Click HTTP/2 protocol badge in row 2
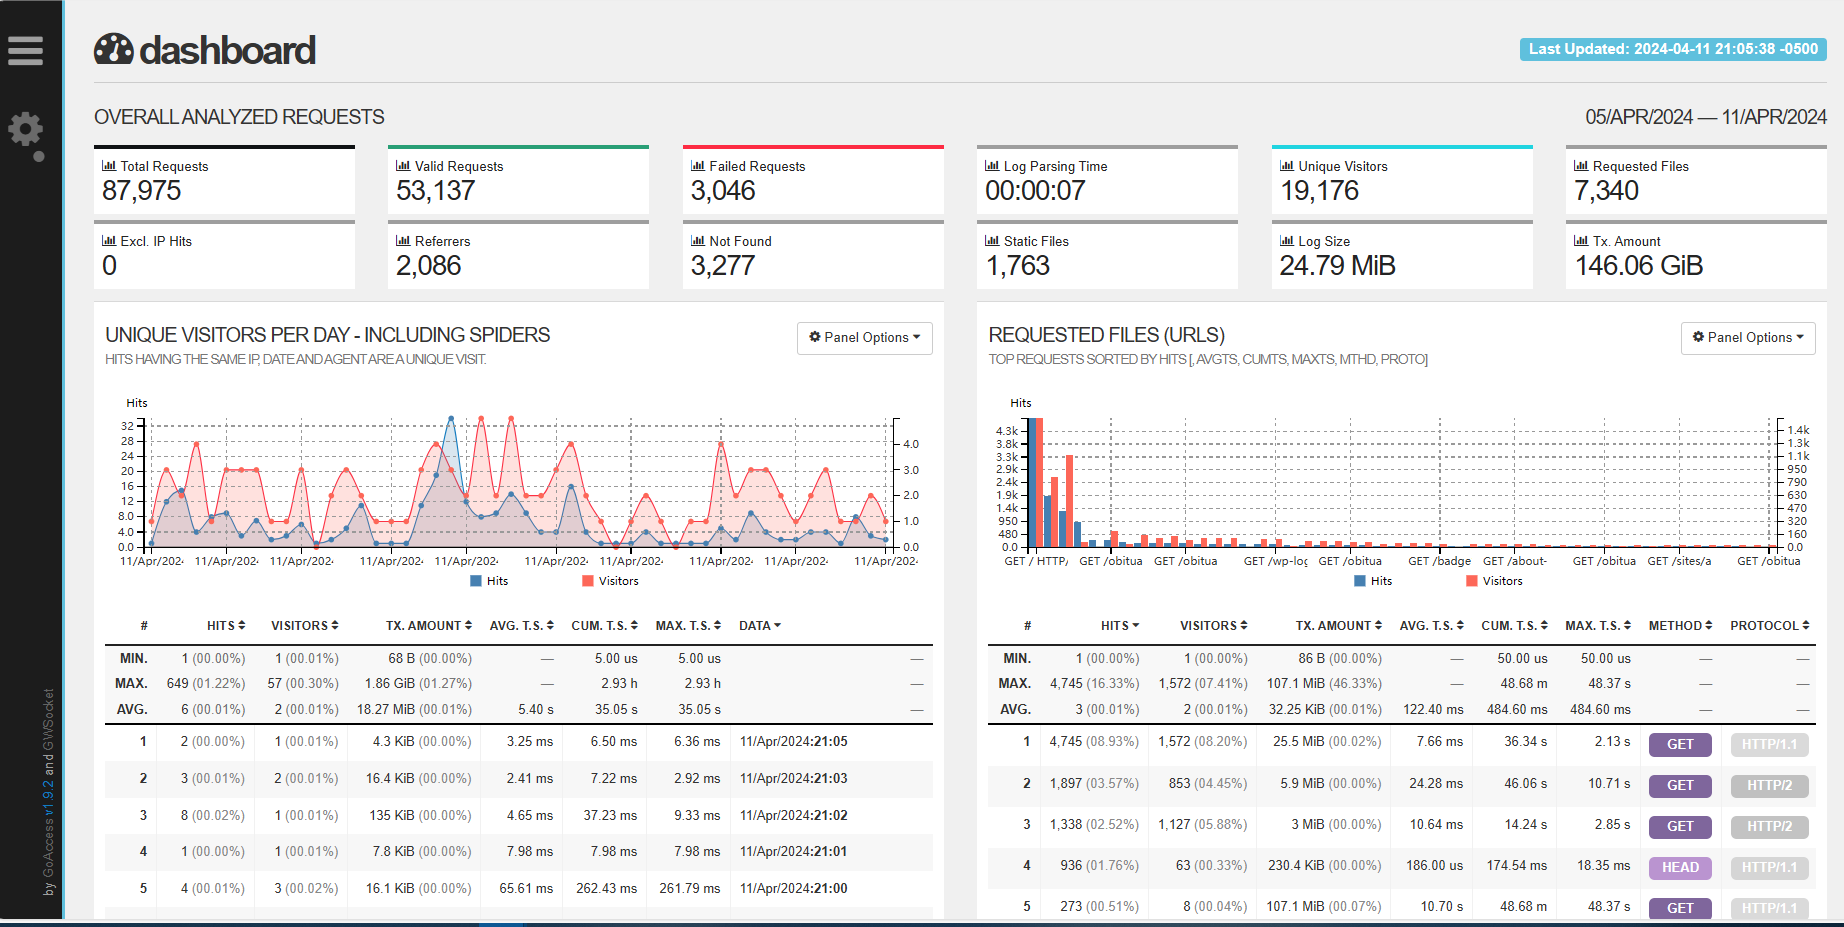This screenshot has height=927, width=1844. click(x=1769, y=786)
